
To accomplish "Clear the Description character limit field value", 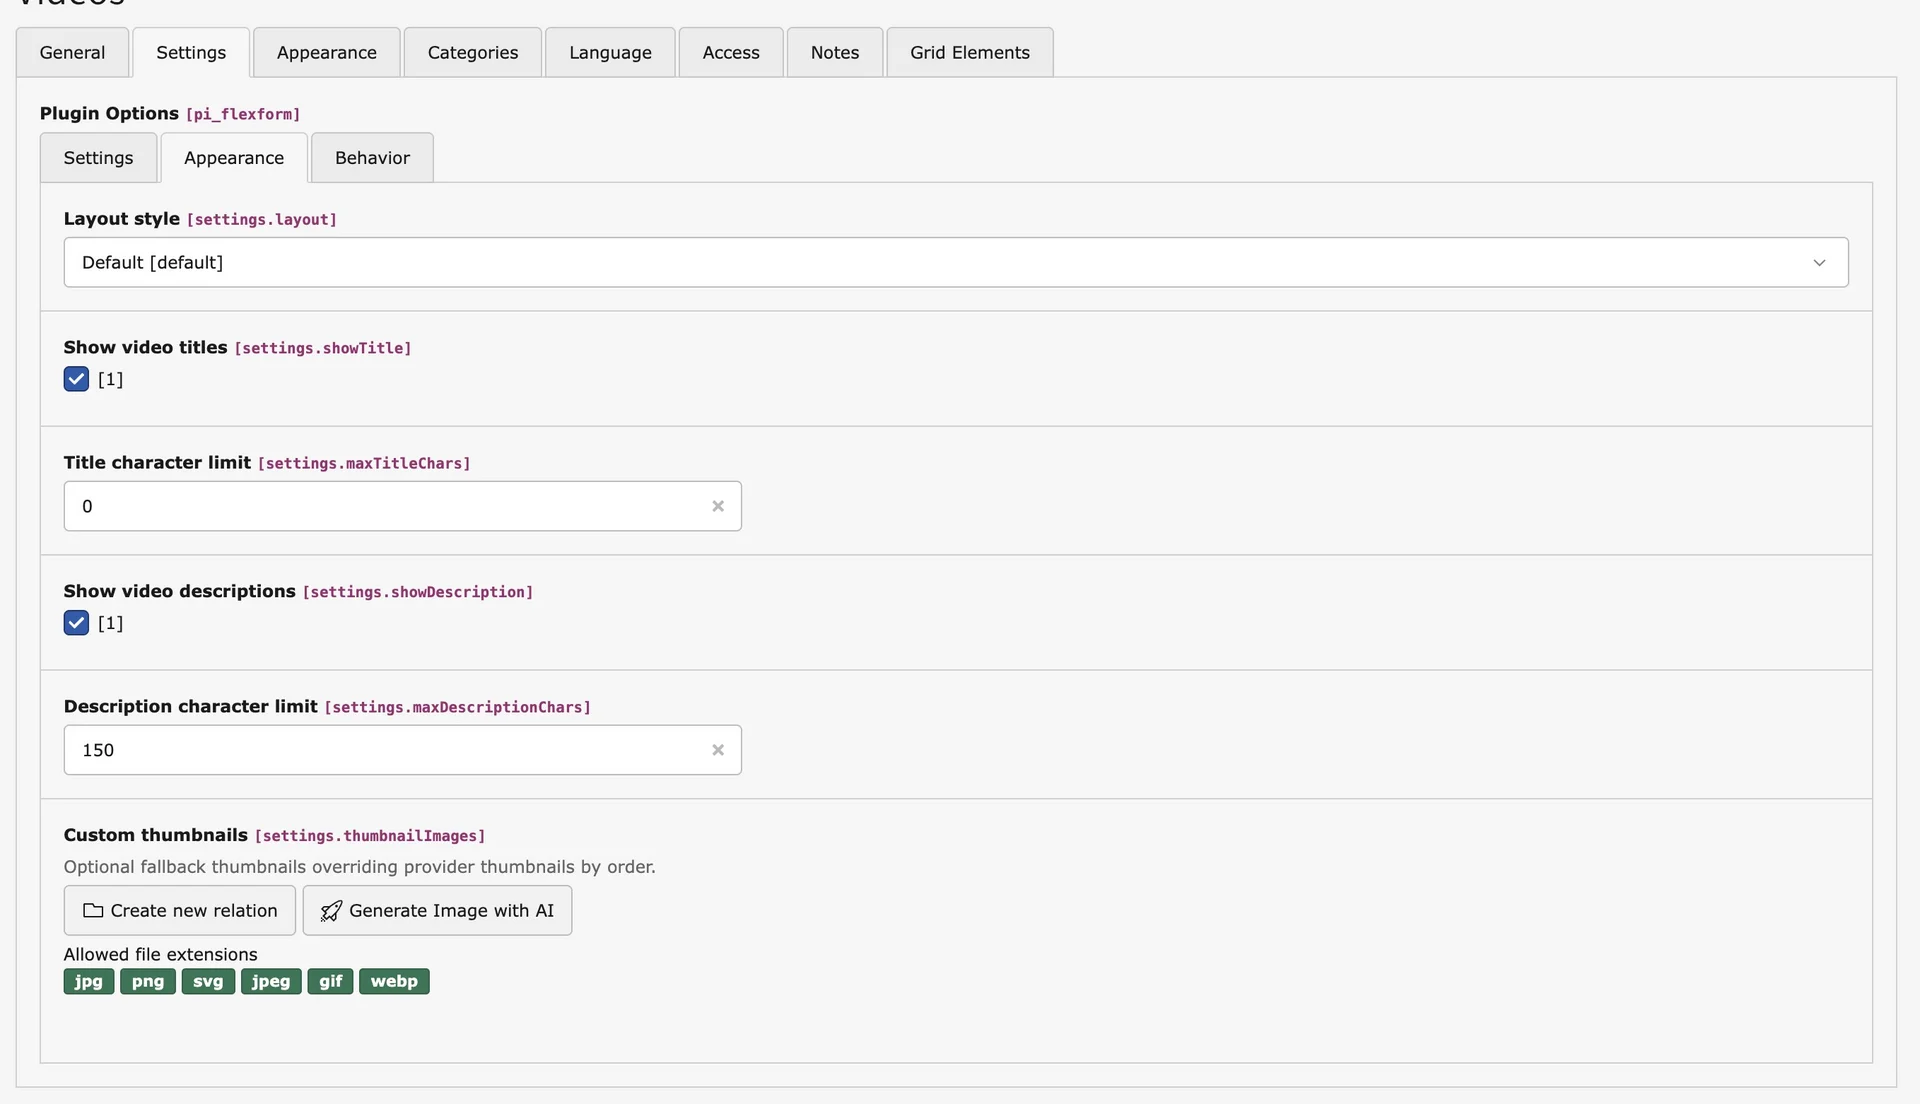I will 718,749.
